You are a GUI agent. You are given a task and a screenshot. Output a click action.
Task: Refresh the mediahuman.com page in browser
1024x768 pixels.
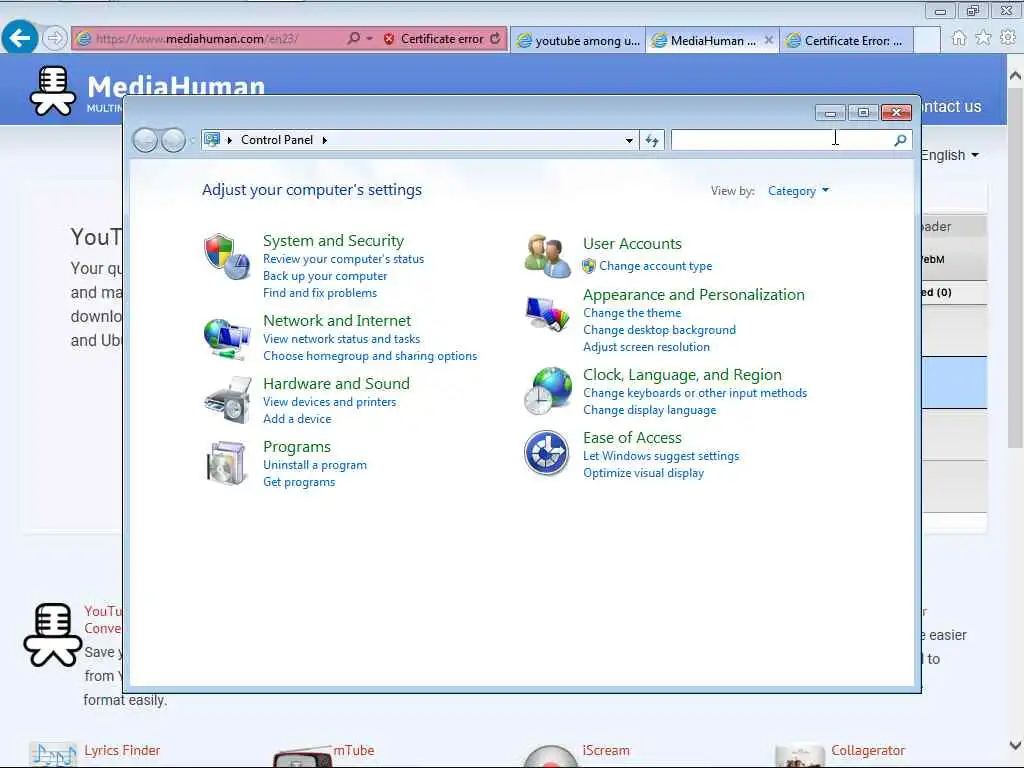[496, 39]
